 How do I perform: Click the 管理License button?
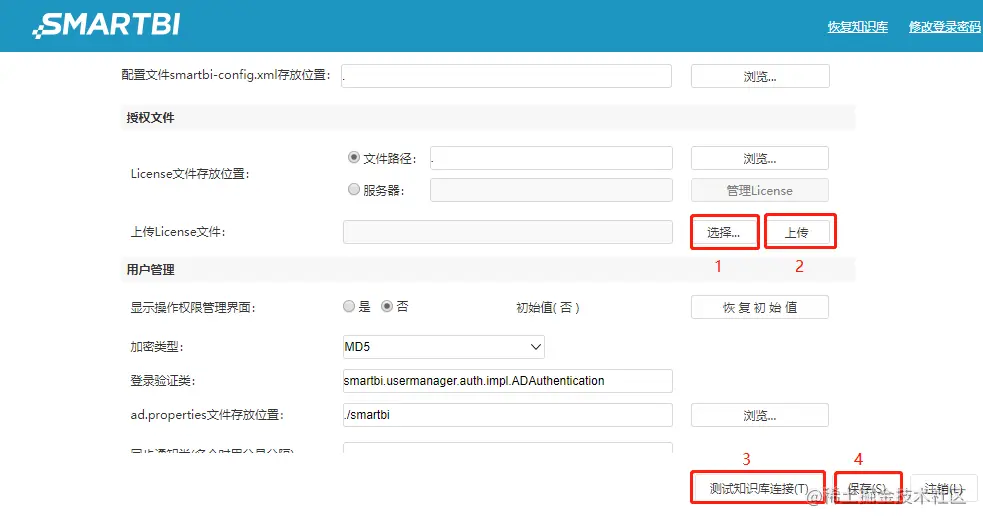click(x=760, y=190)
